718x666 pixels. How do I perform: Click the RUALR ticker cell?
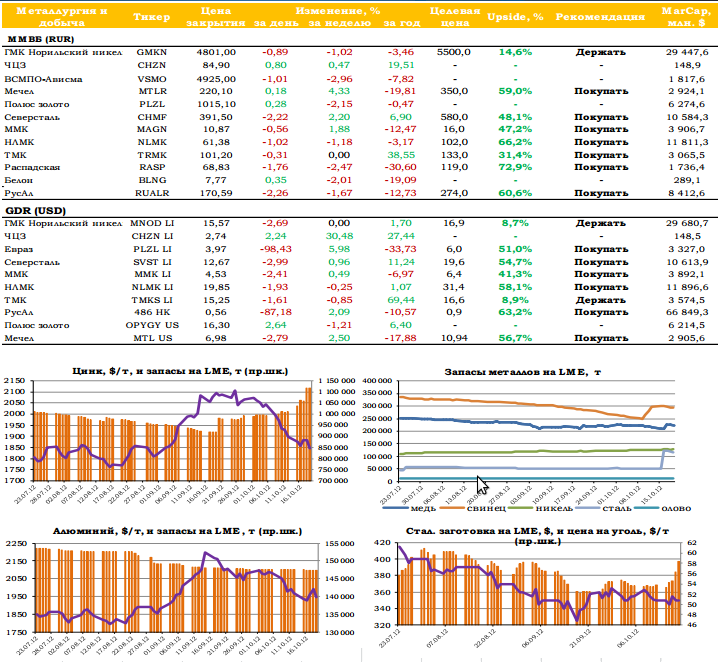coord(152,193)
